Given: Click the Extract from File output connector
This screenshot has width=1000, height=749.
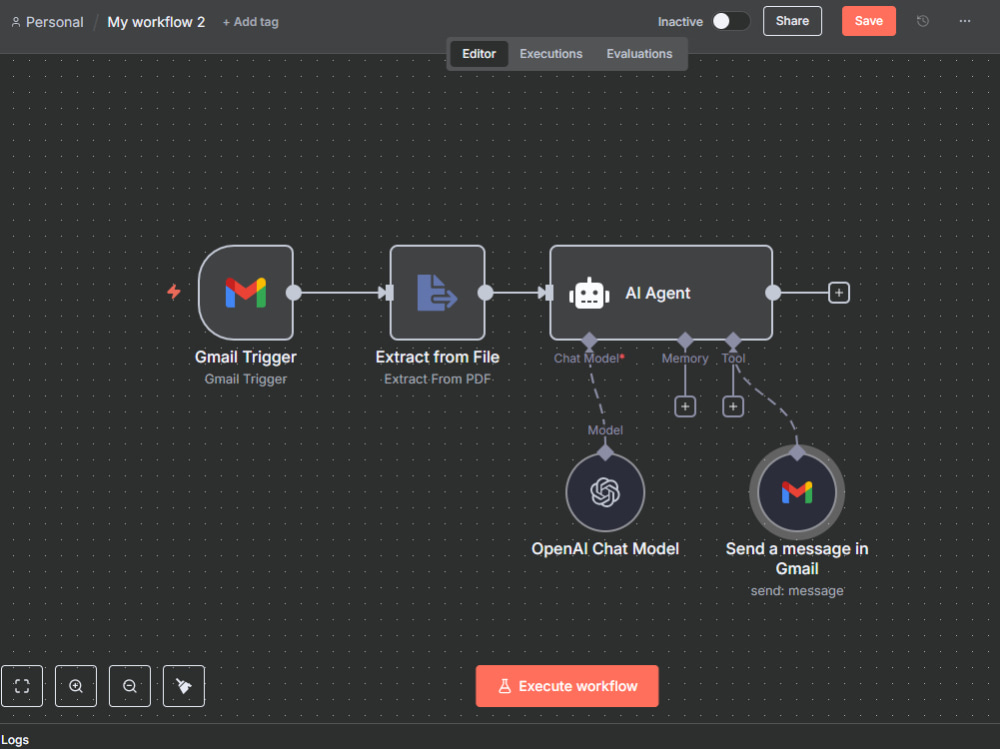Looking at the screenshot, I should (485, 293).
